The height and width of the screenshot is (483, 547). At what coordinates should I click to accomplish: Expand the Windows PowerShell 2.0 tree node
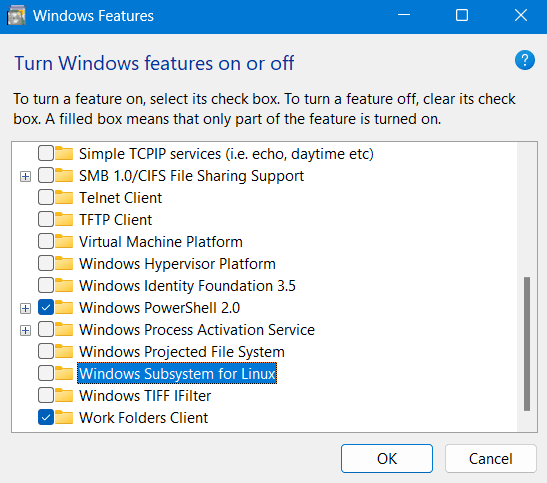(25, 308)
